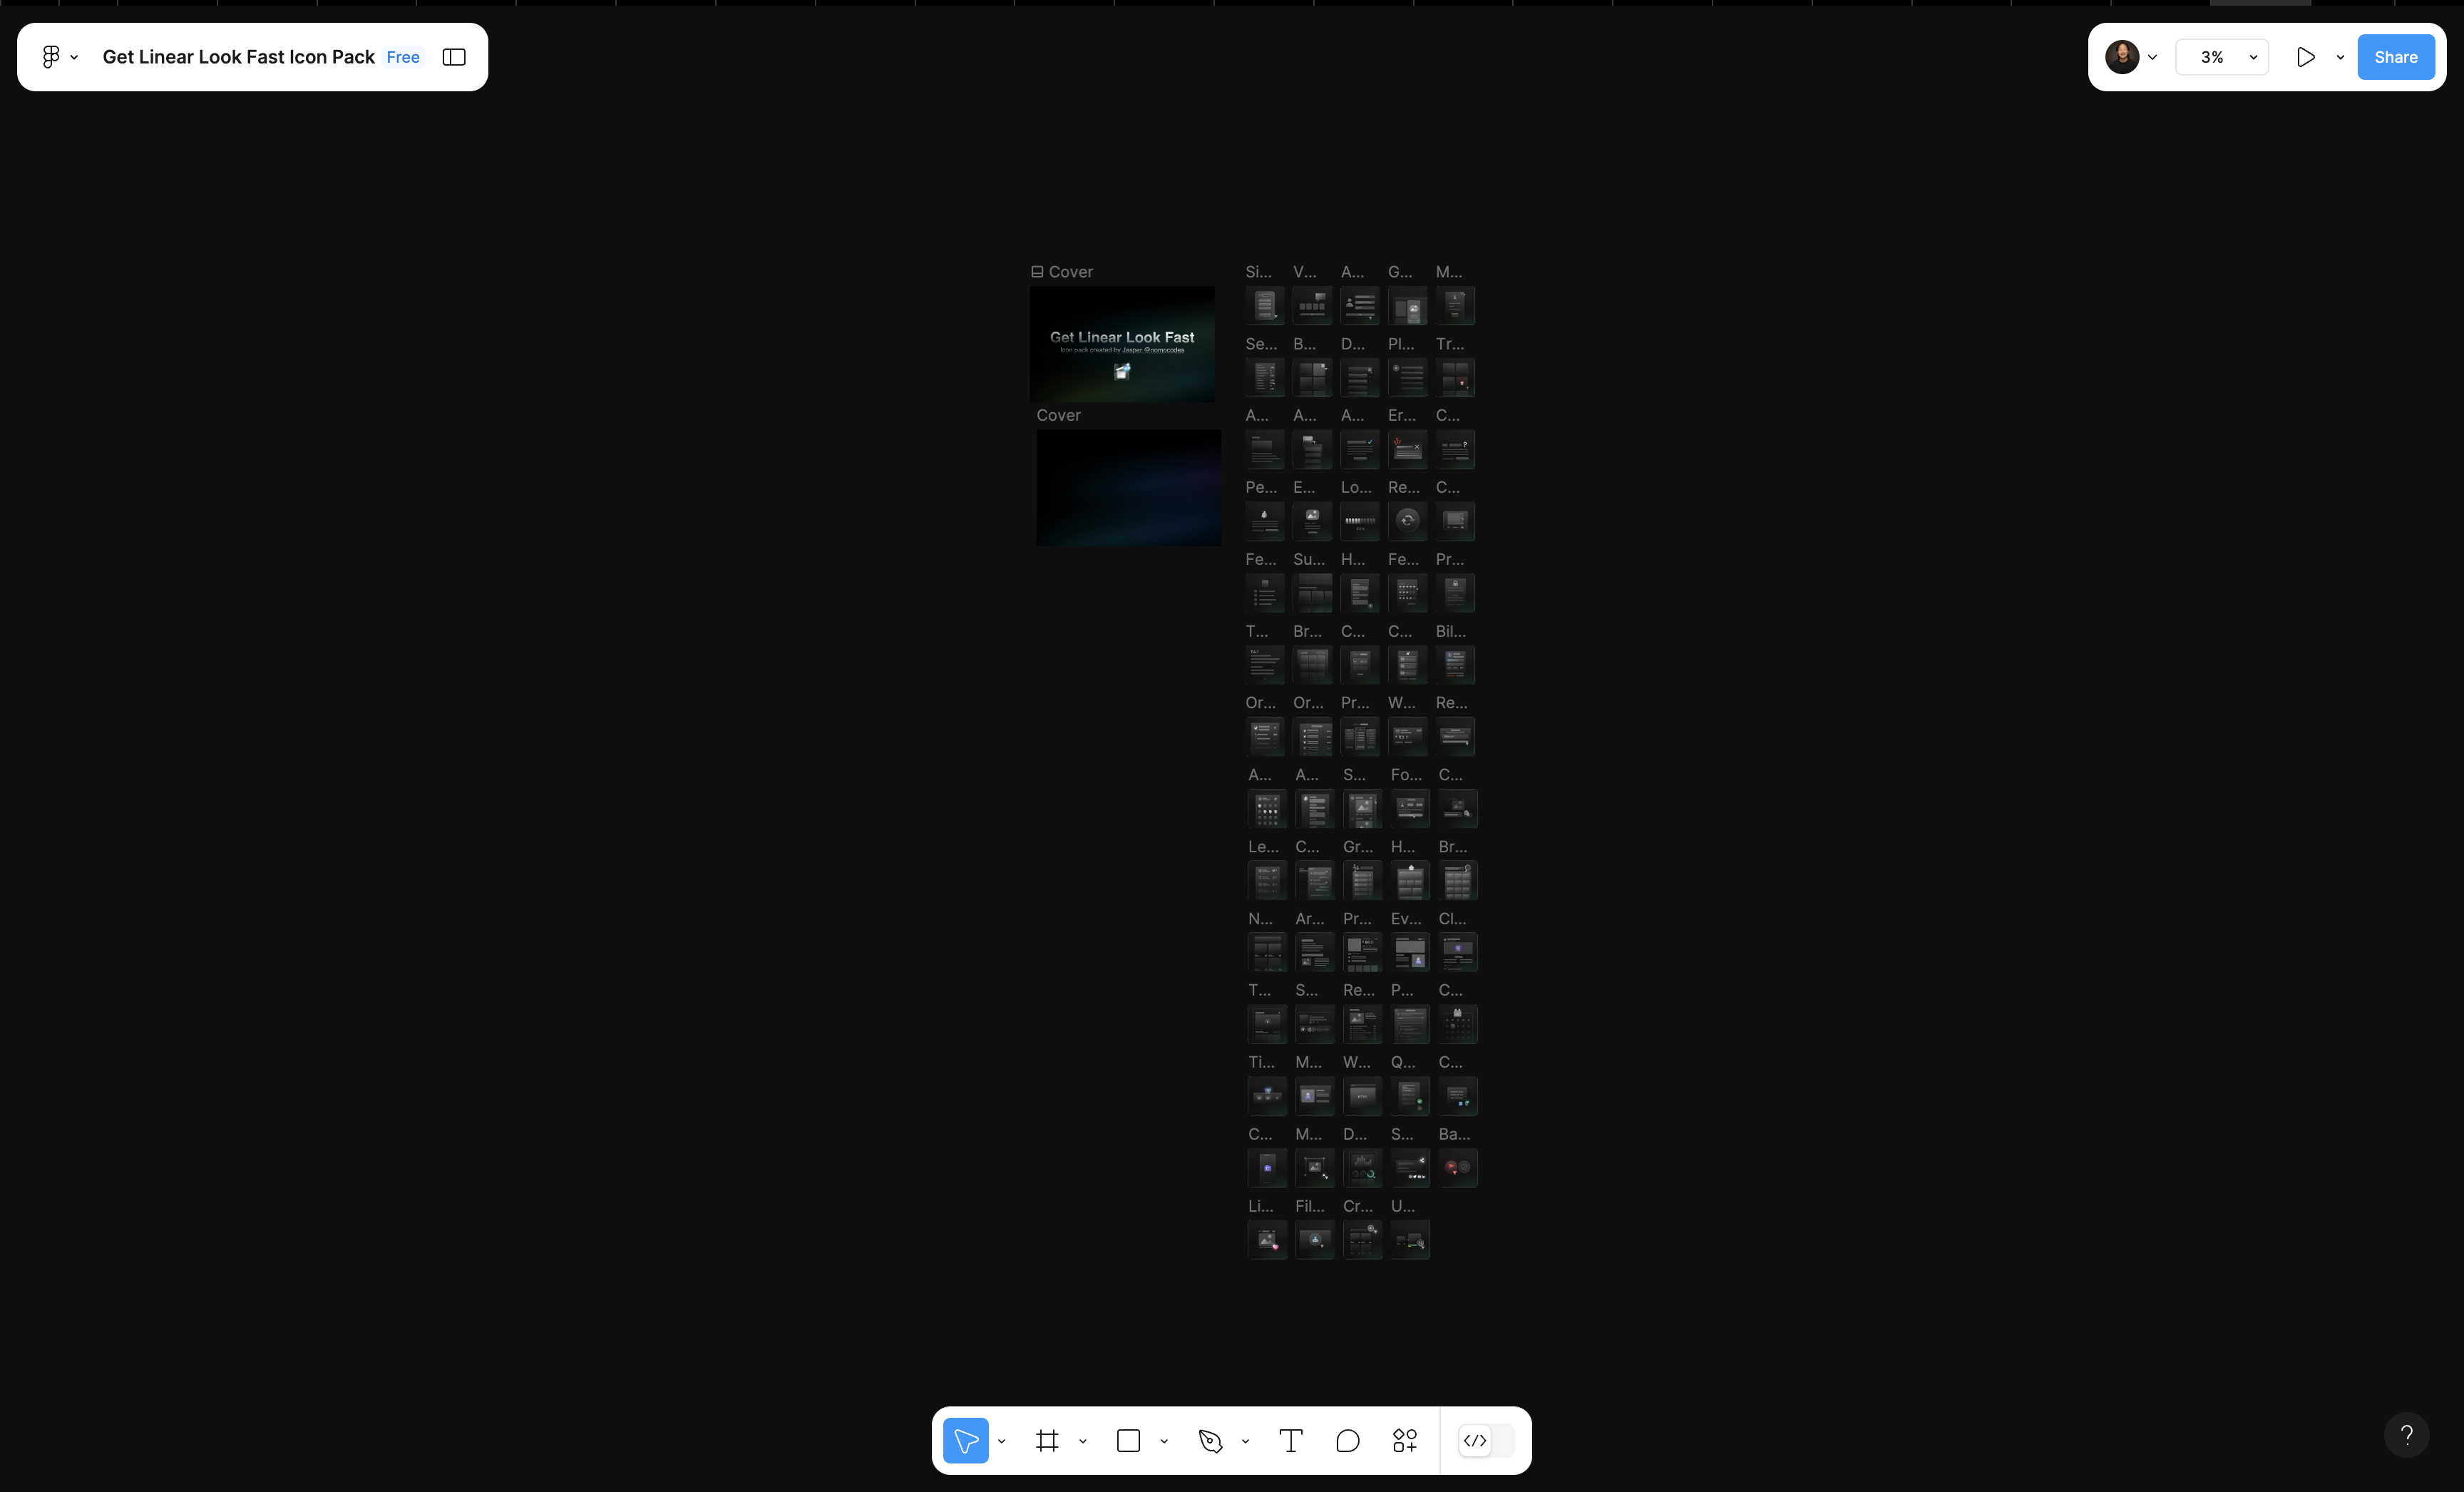Screen dimensions: 2464x1492
Task: Select the Rectangle shape tool
Action: 1128,1440
